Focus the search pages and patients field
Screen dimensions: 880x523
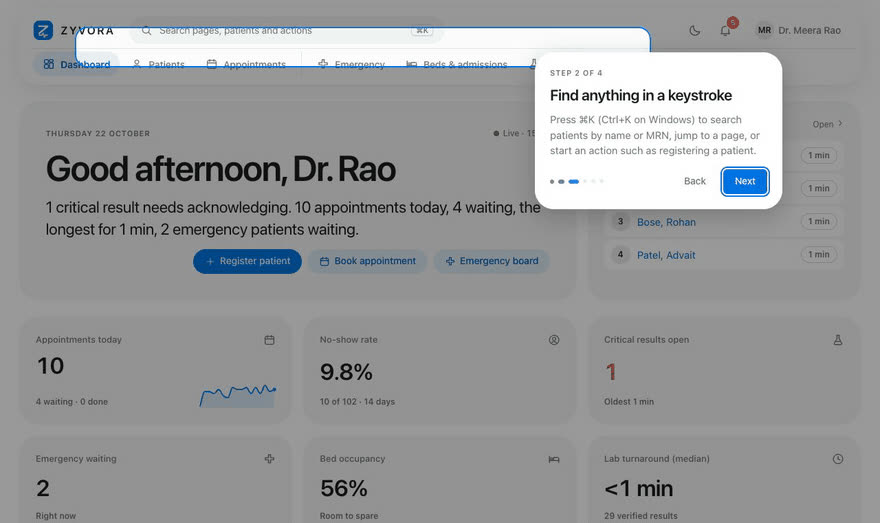(286, 30)
